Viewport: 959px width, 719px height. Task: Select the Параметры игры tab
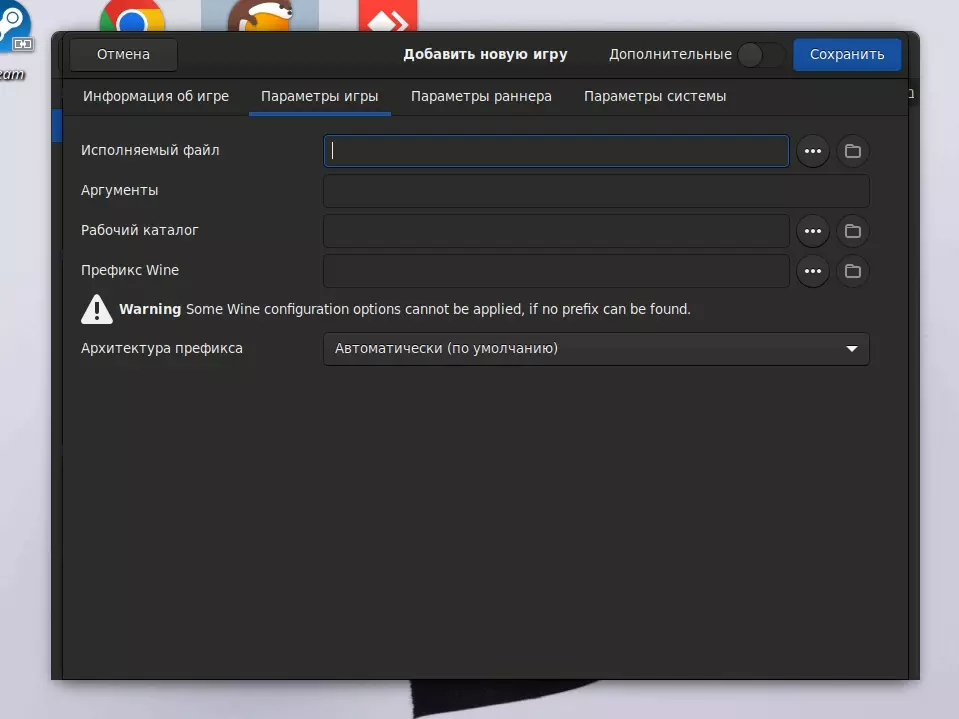(319, 97)
